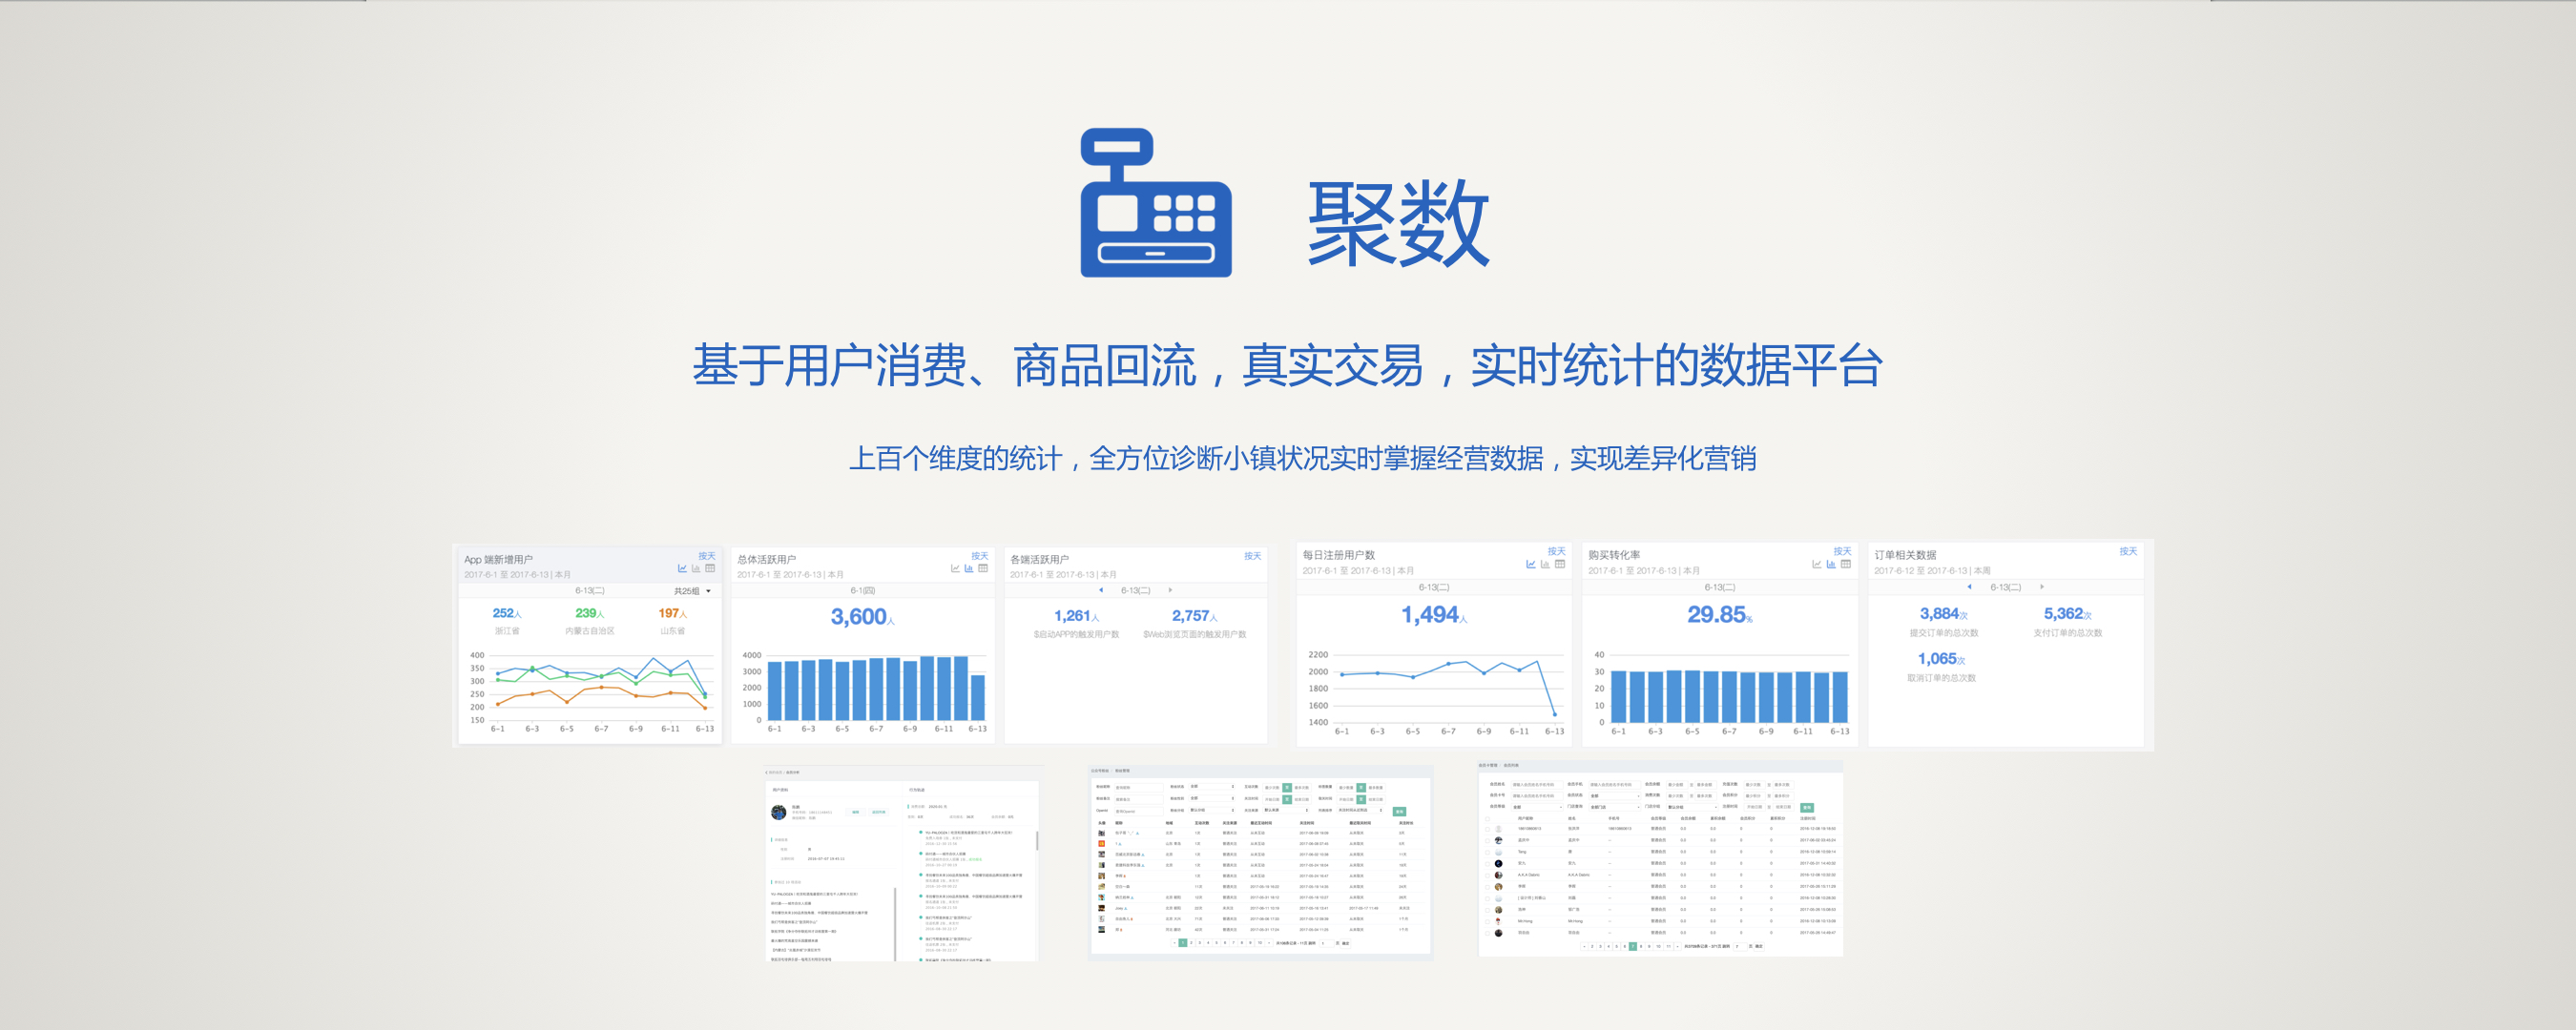Open the 共25组 dropdown
The height and width of the screenshot is (1030, 2576).
(692, 591)
